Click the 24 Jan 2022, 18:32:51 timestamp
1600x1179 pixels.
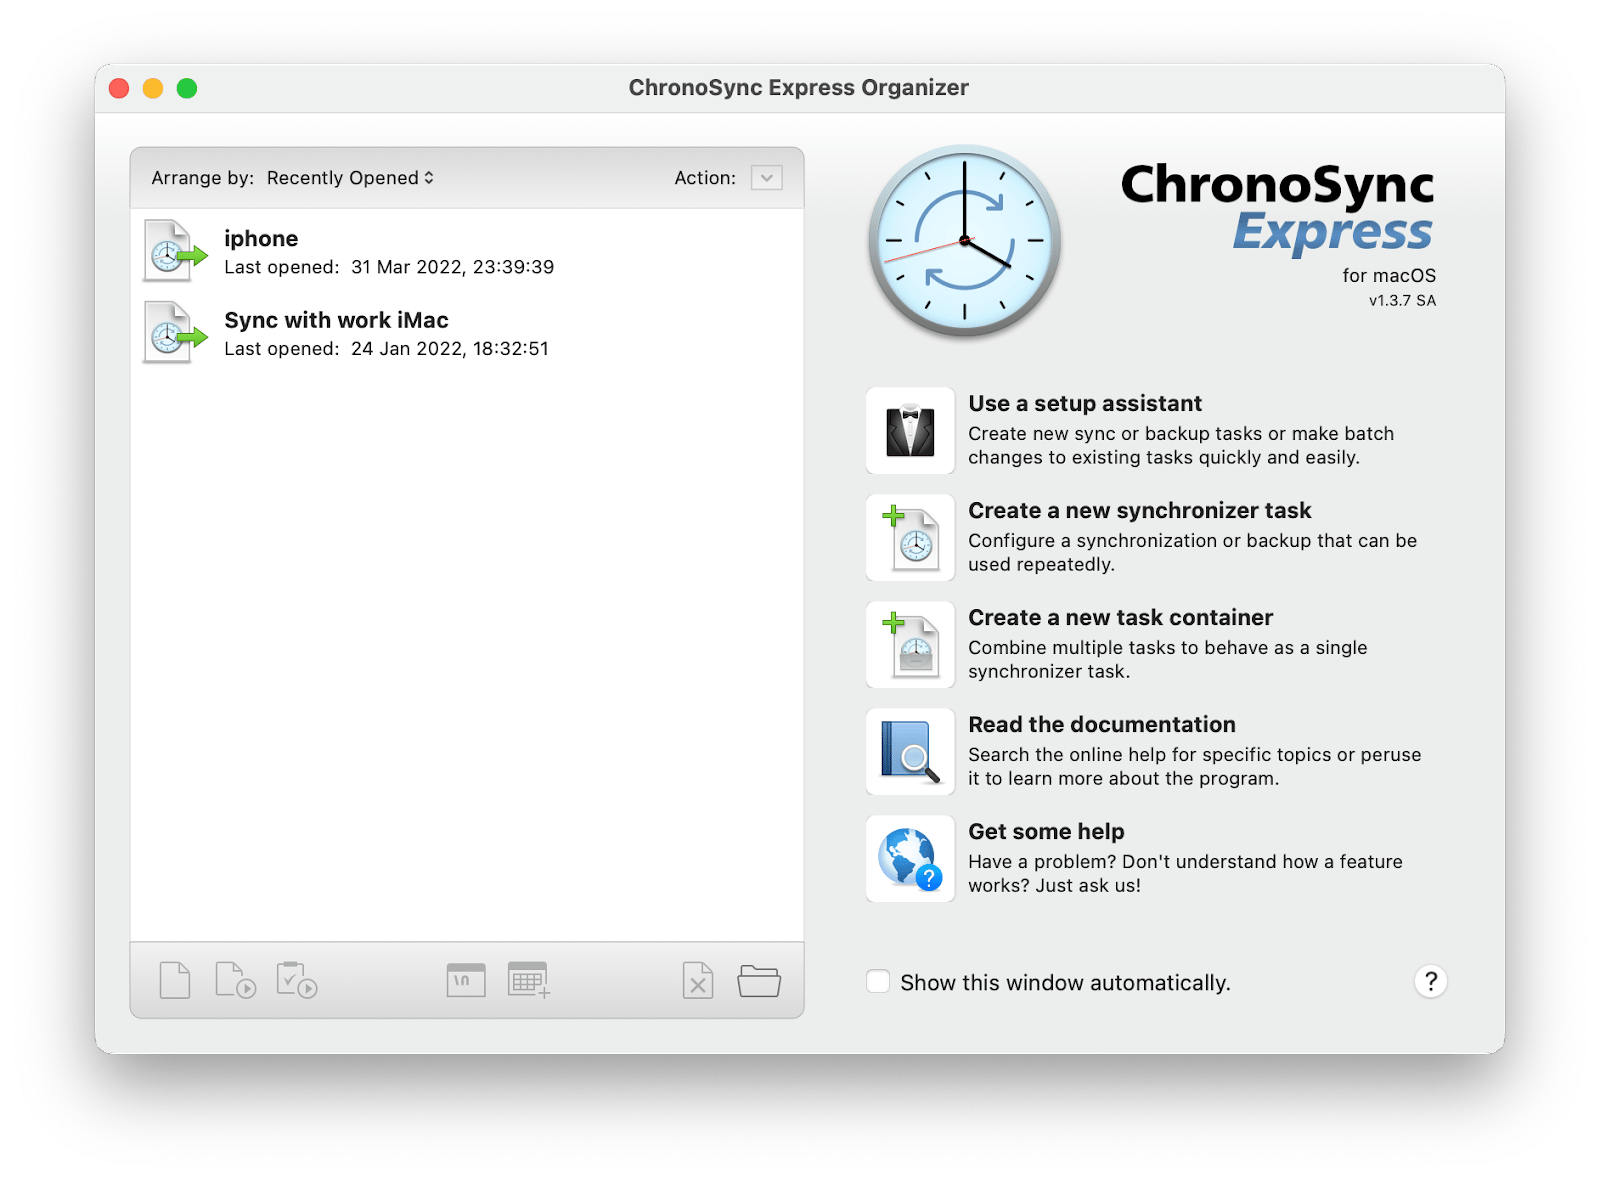449,349
